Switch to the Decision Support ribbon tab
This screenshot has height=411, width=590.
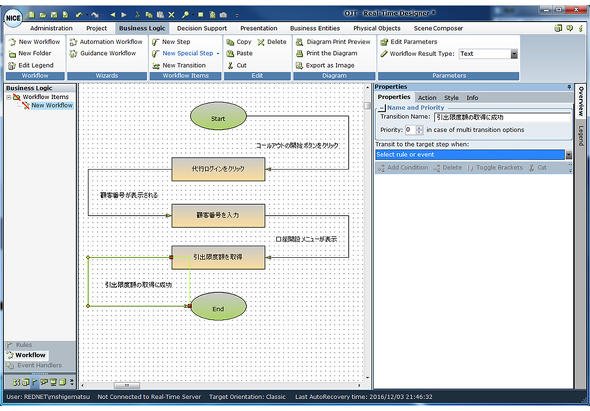tap(202, 28)
